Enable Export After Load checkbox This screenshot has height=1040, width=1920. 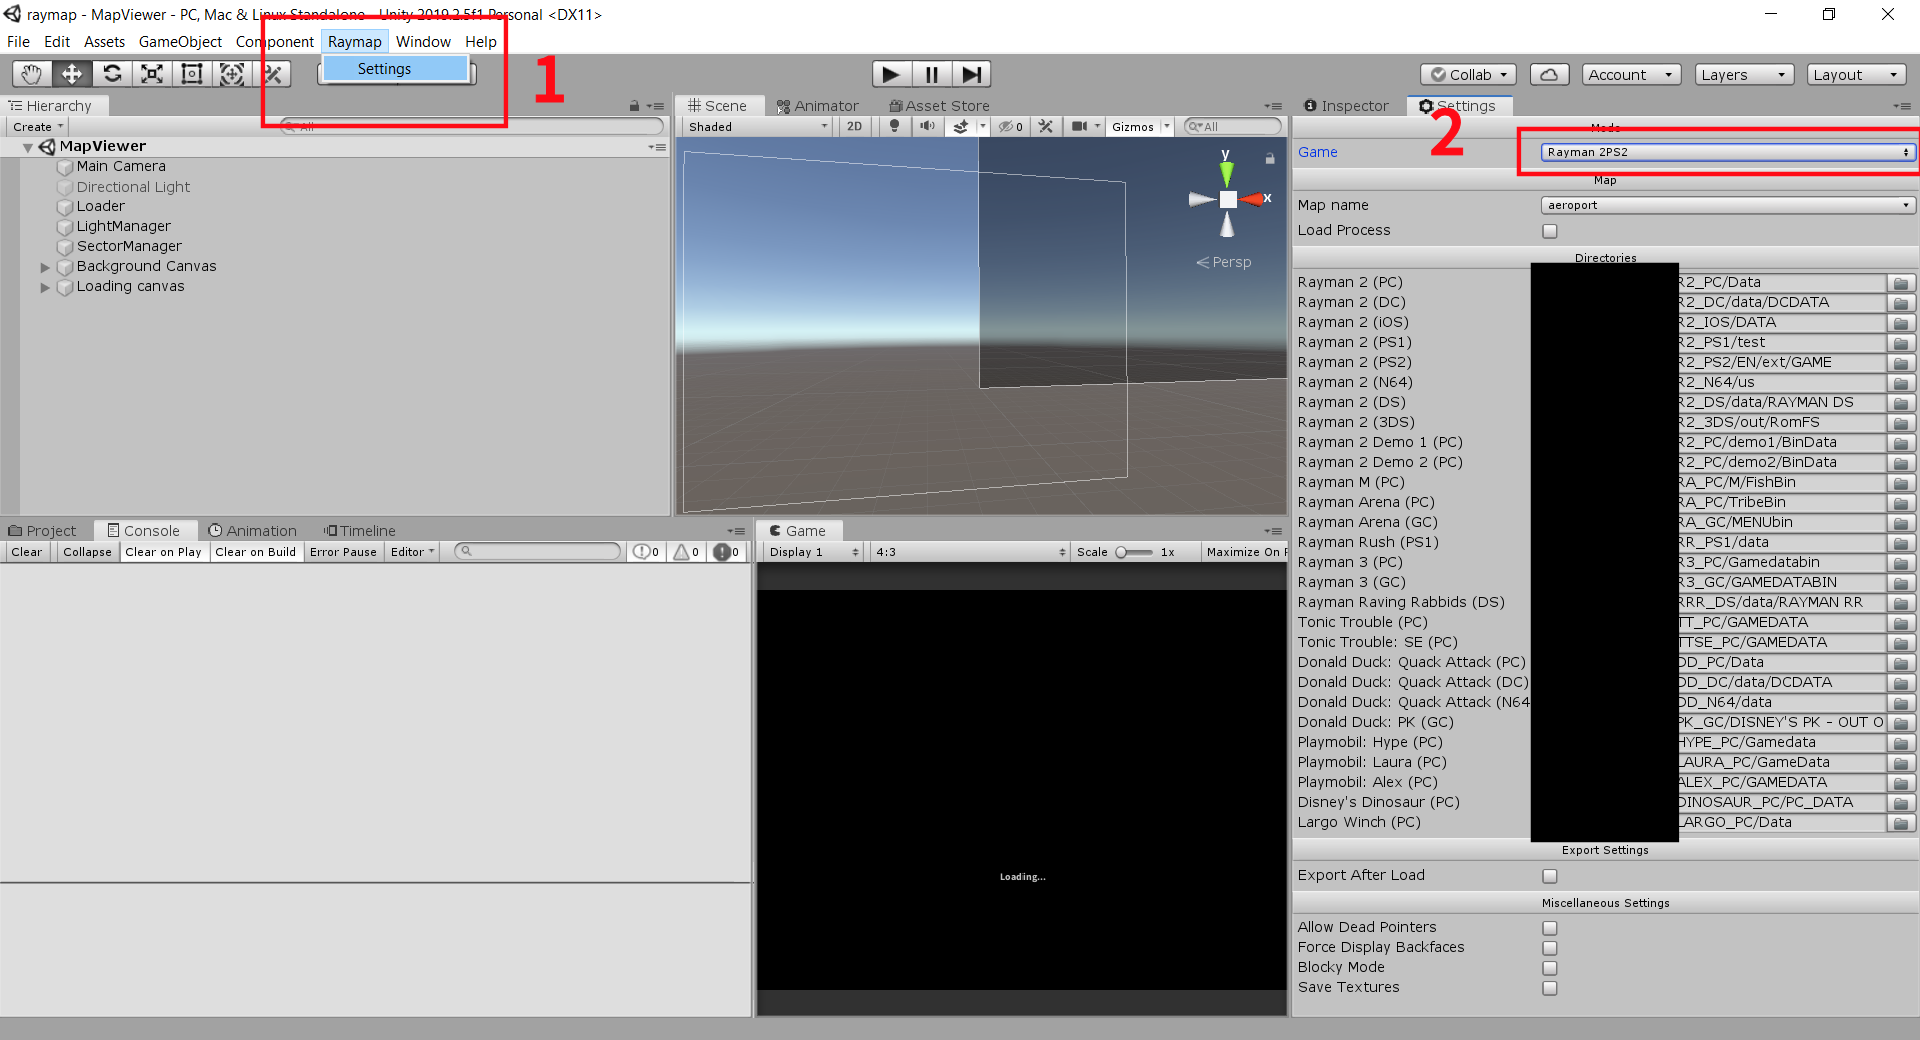coord(1550,876)
